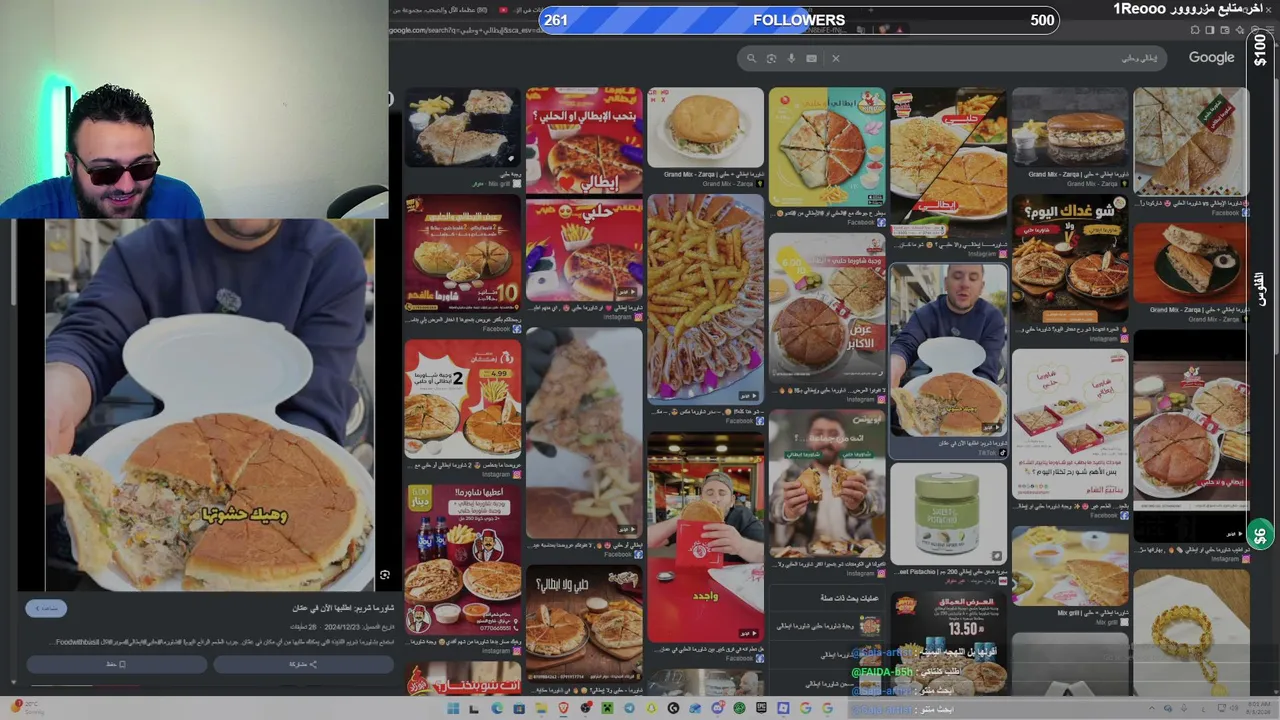Click the blue visit button in the preview panel
1280x720 pixels.
pyautogui.click(x=47, y=608)
